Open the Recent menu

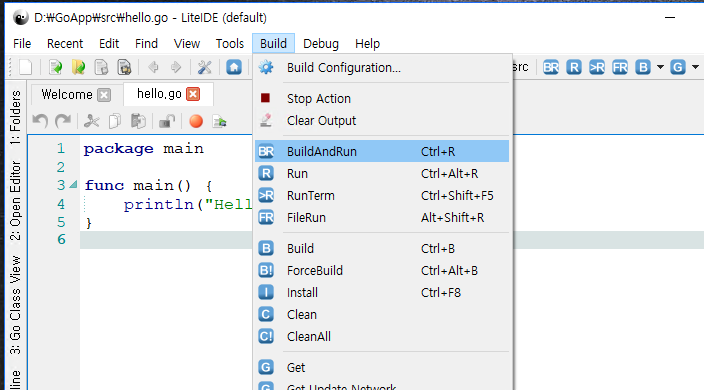[x=65, y=44]
